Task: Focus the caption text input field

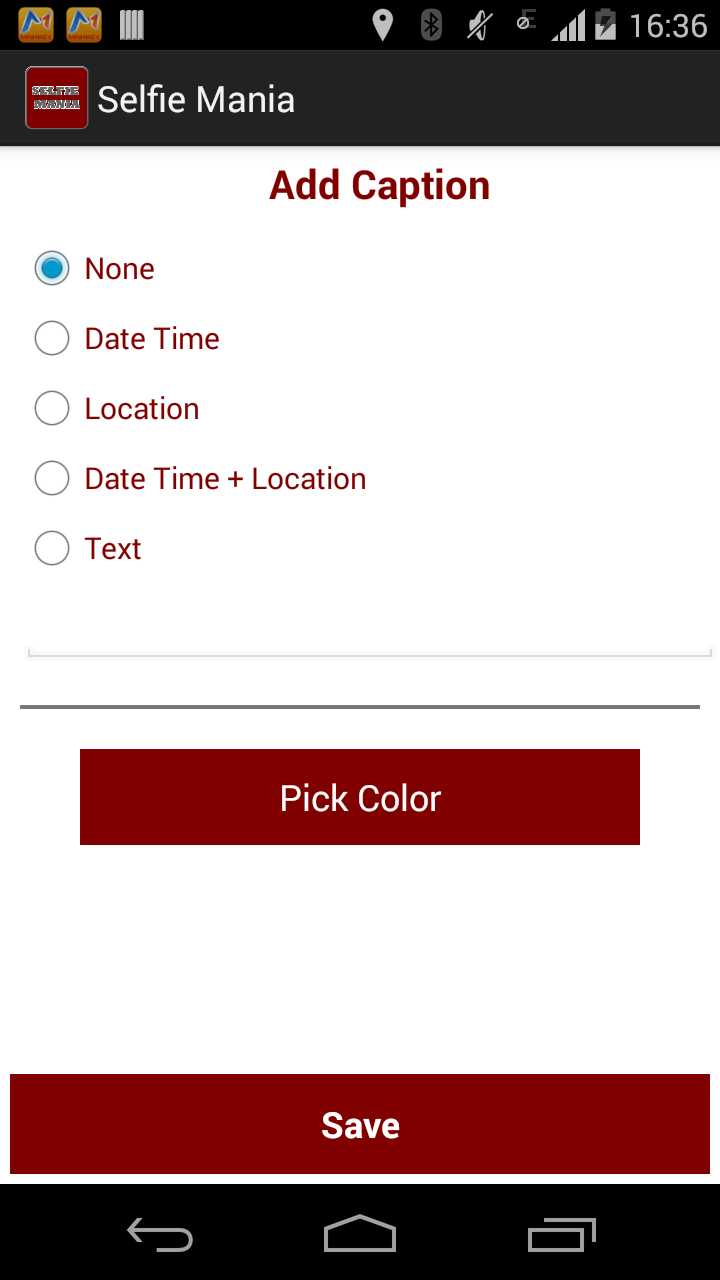Action: [x=368, y=630]
